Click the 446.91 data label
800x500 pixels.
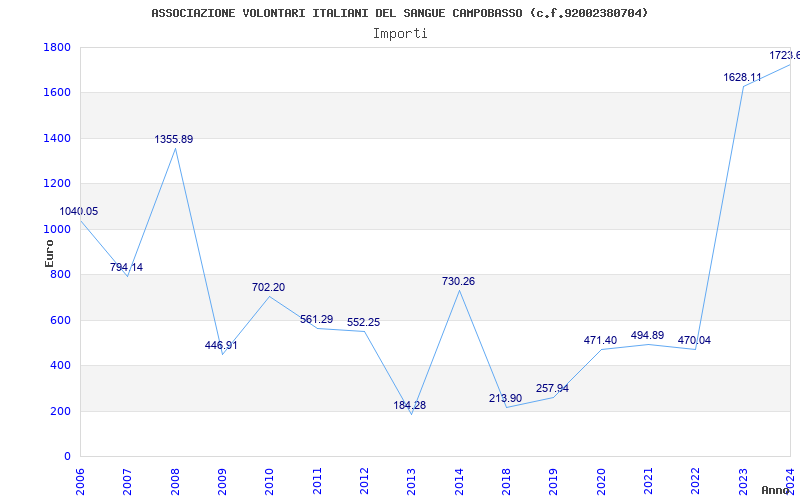tap(221, 345)
